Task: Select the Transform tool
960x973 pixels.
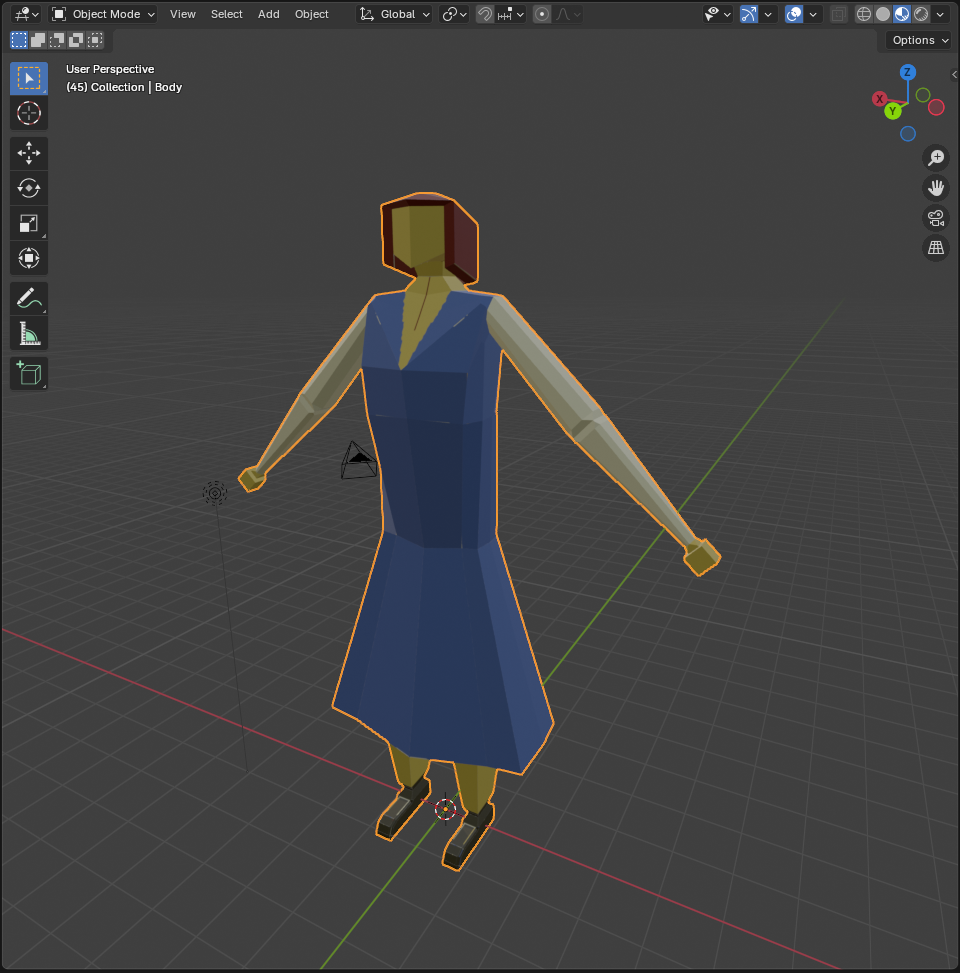Action: point(29,258)
